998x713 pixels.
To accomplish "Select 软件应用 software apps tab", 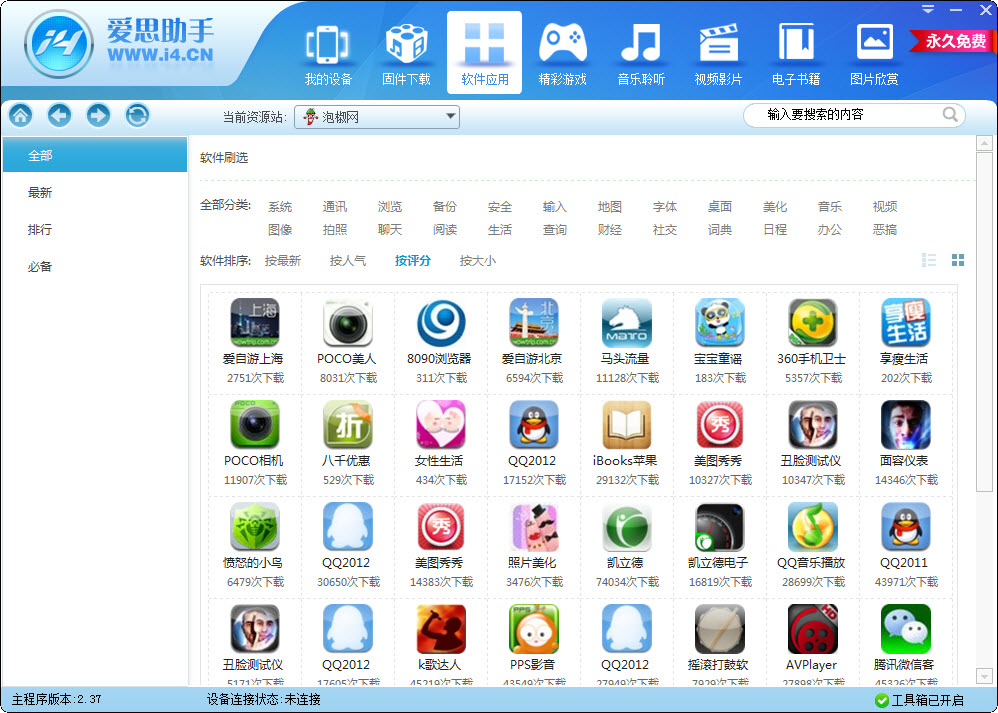I will [x=484, y=53].
